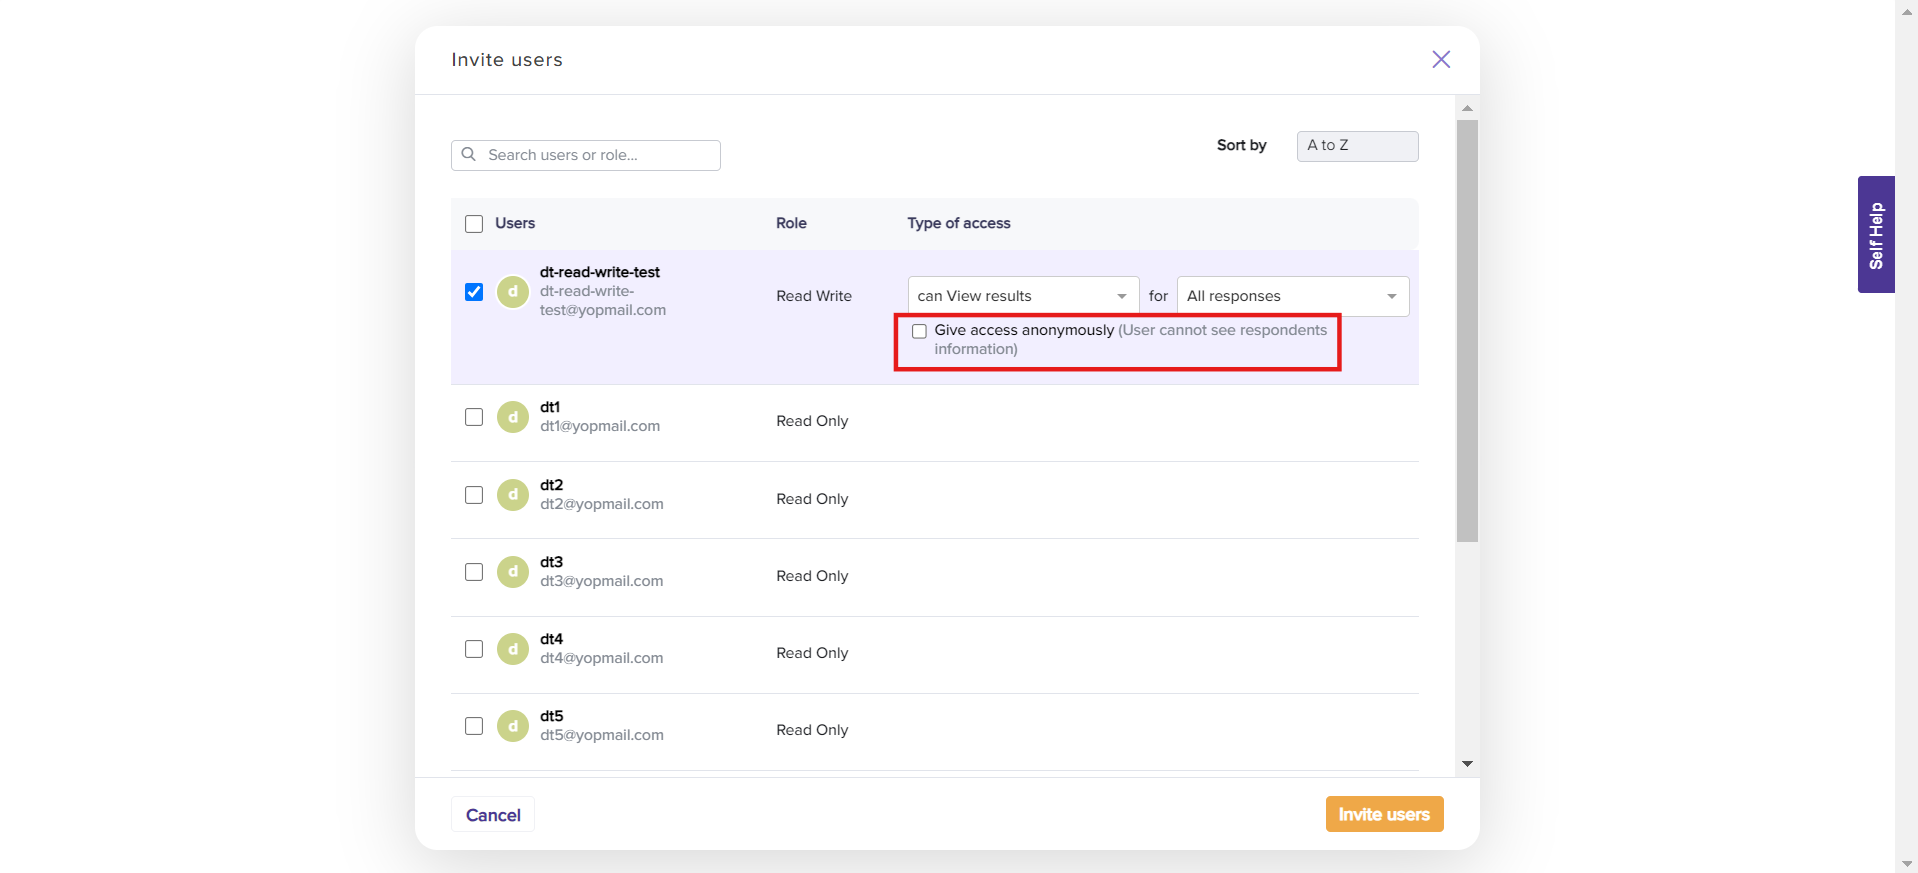Screen dimensions: 1918x873
Task: Open the Self Help side tab
Action: click(1875, 235)
